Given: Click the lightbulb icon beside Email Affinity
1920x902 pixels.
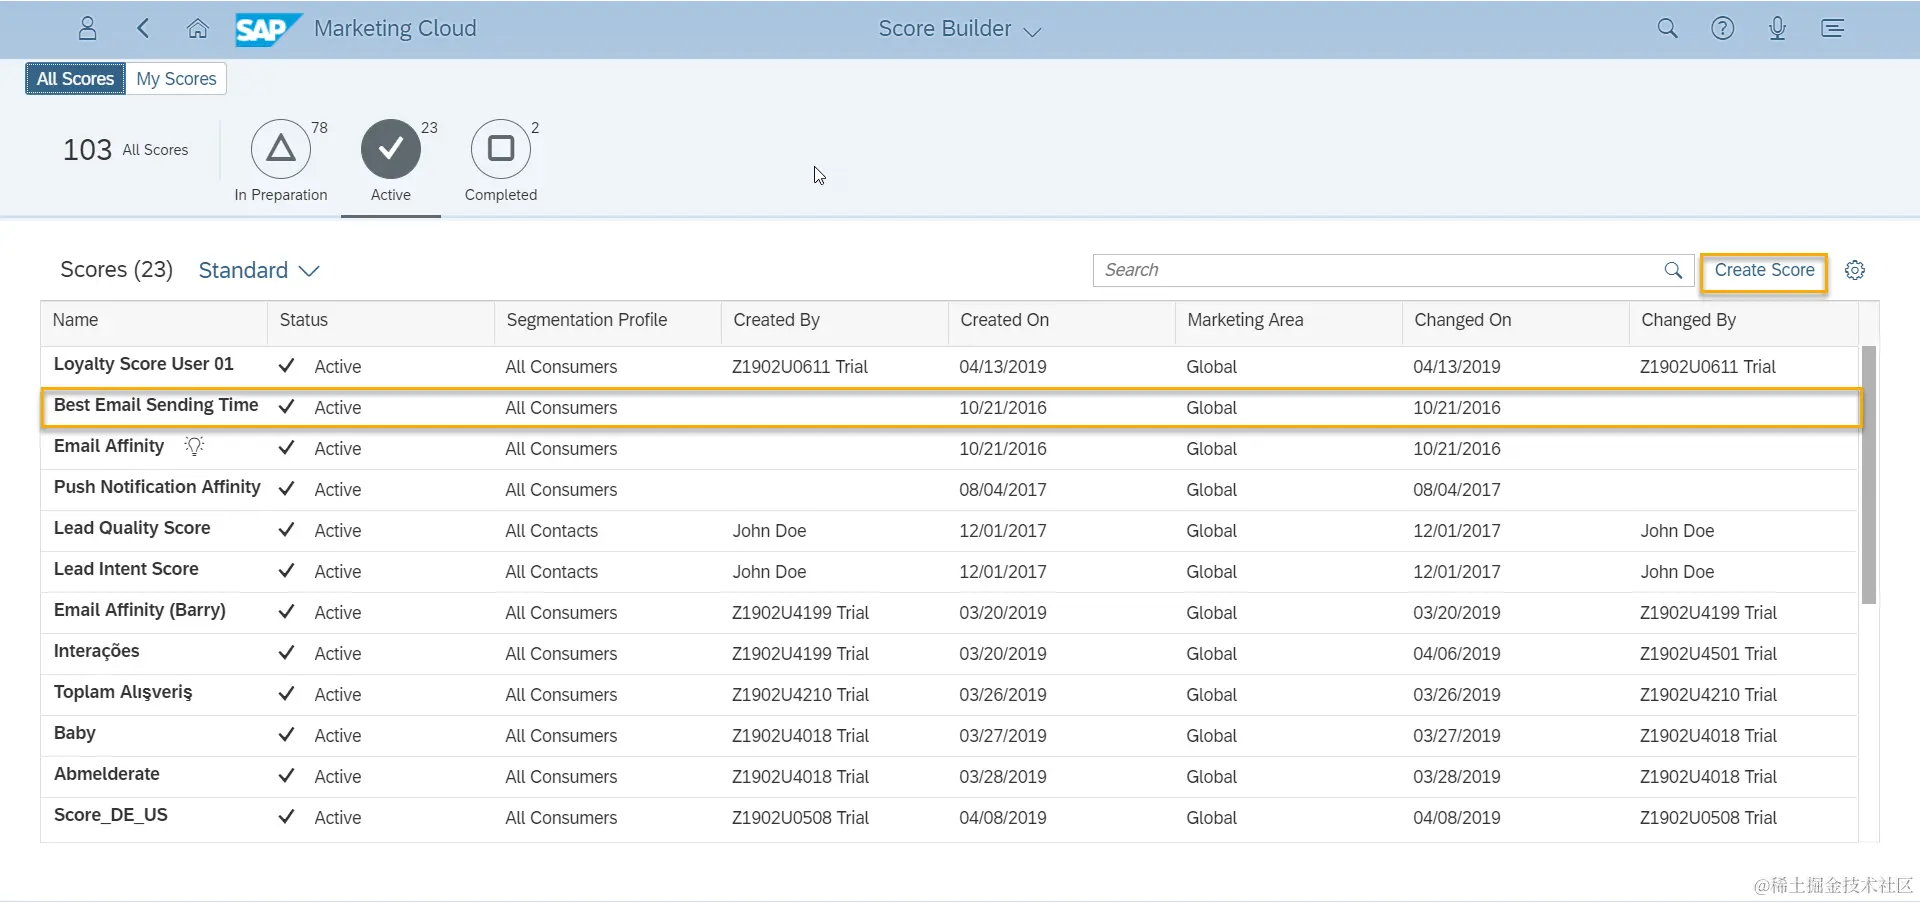Looking at the screenshot, I should (x=194, y=446).
